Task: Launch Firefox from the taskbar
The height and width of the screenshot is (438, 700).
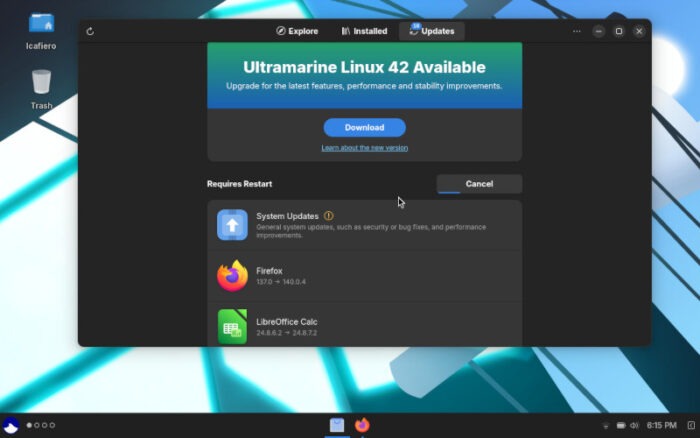Action: pos(362,425)
